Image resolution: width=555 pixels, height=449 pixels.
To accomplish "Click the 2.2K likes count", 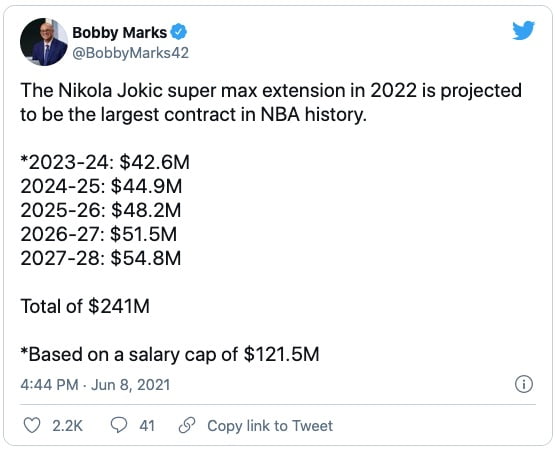I will point(67,426).
